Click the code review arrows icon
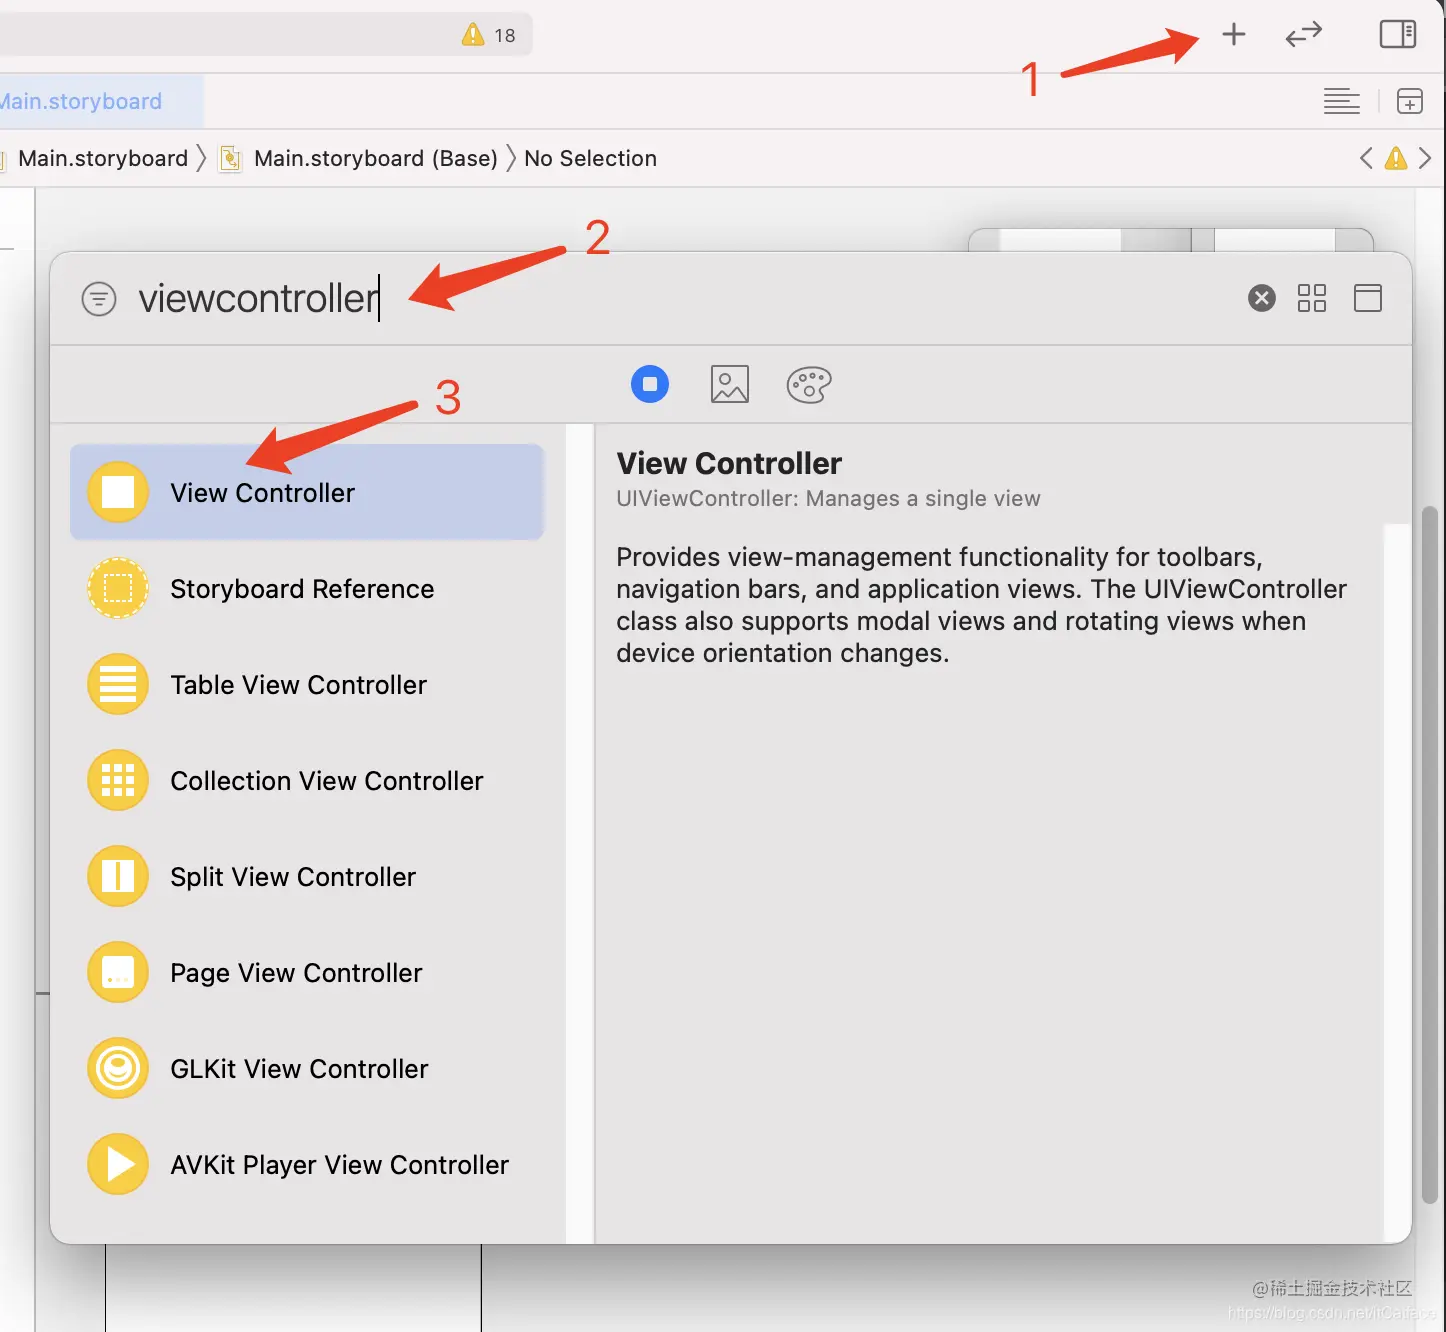Viewport: 1446px width, 1332px height. pos(1304,35)
